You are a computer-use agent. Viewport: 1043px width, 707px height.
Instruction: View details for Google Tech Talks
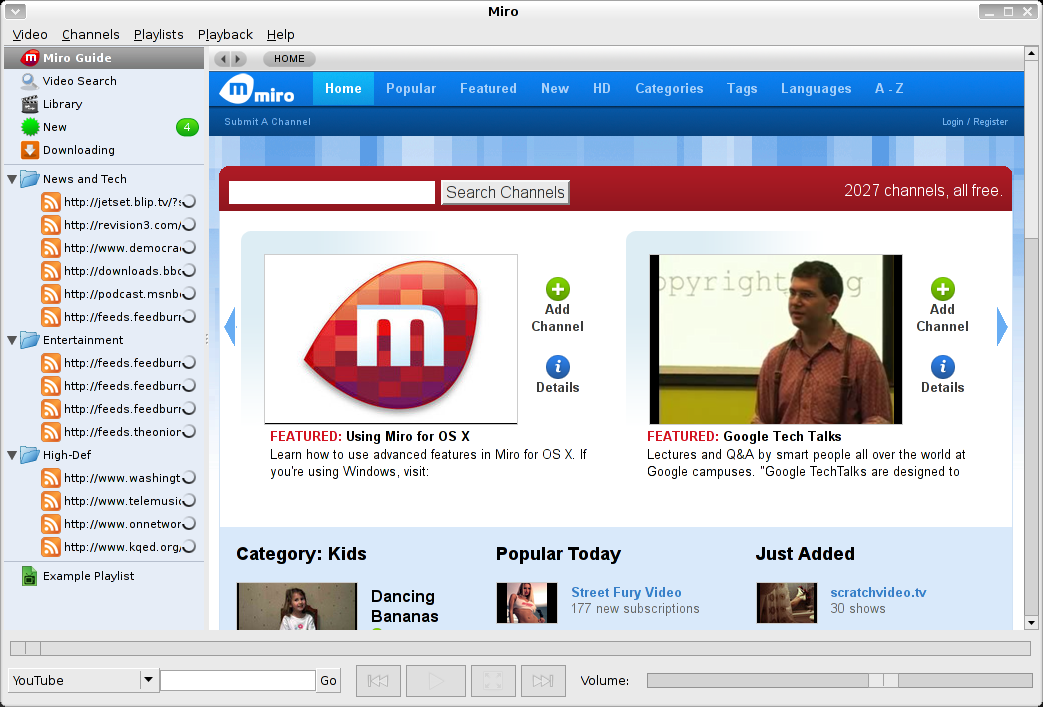942,375
